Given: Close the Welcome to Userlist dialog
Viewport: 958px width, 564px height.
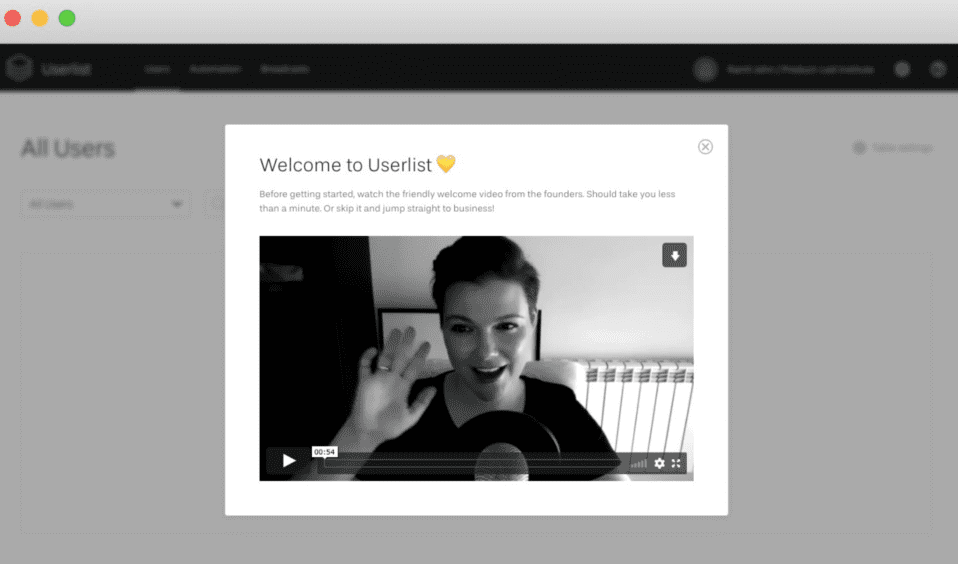Looking at the screenshot, I should pyautogui.click(x=705, y=147).
